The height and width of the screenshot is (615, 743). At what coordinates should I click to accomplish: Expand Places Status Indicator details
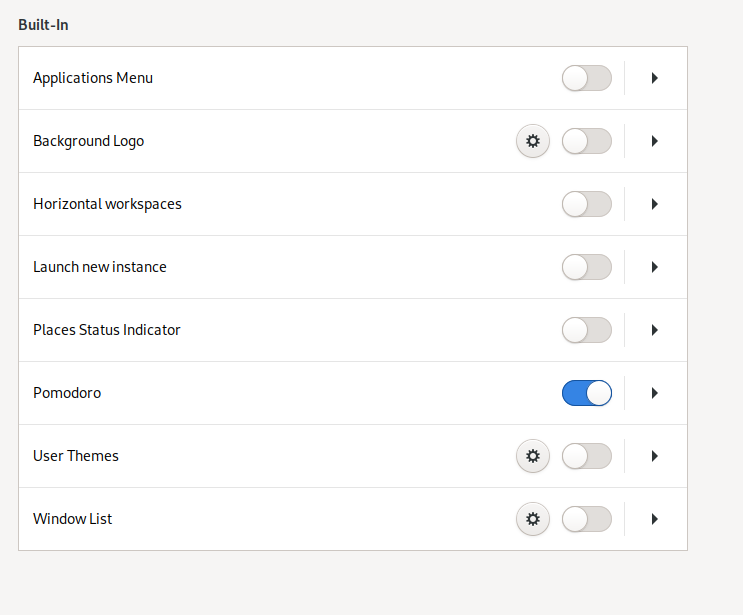click(655, 330)
